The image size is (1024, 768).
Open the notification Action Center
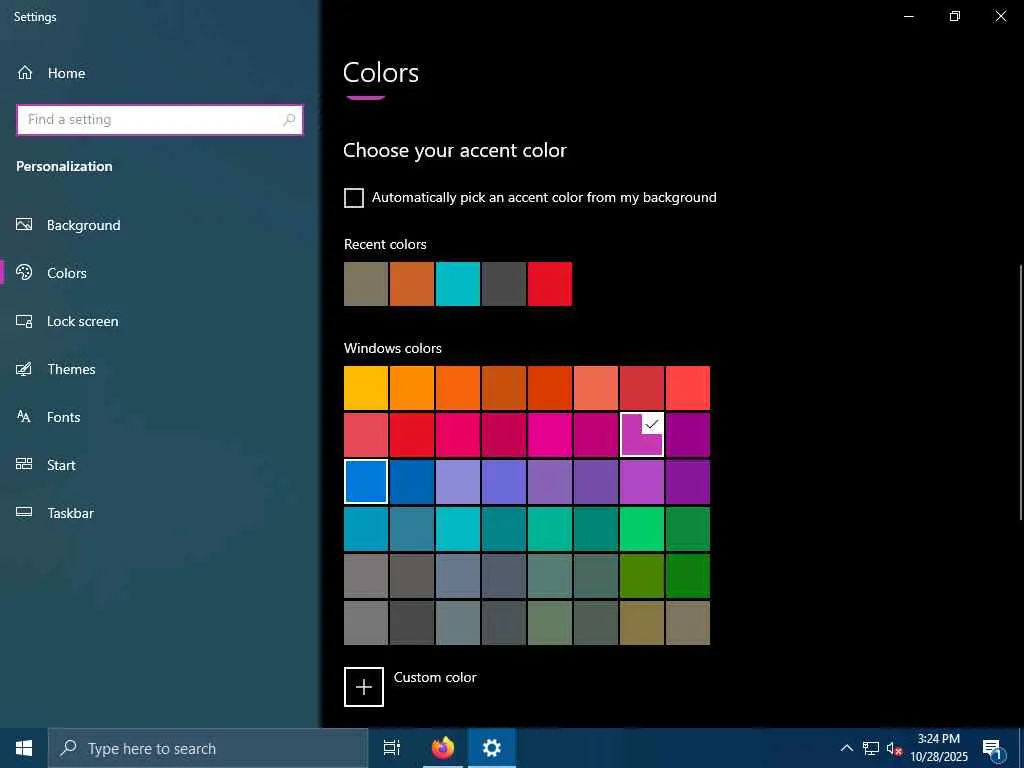tap(992, 748)
